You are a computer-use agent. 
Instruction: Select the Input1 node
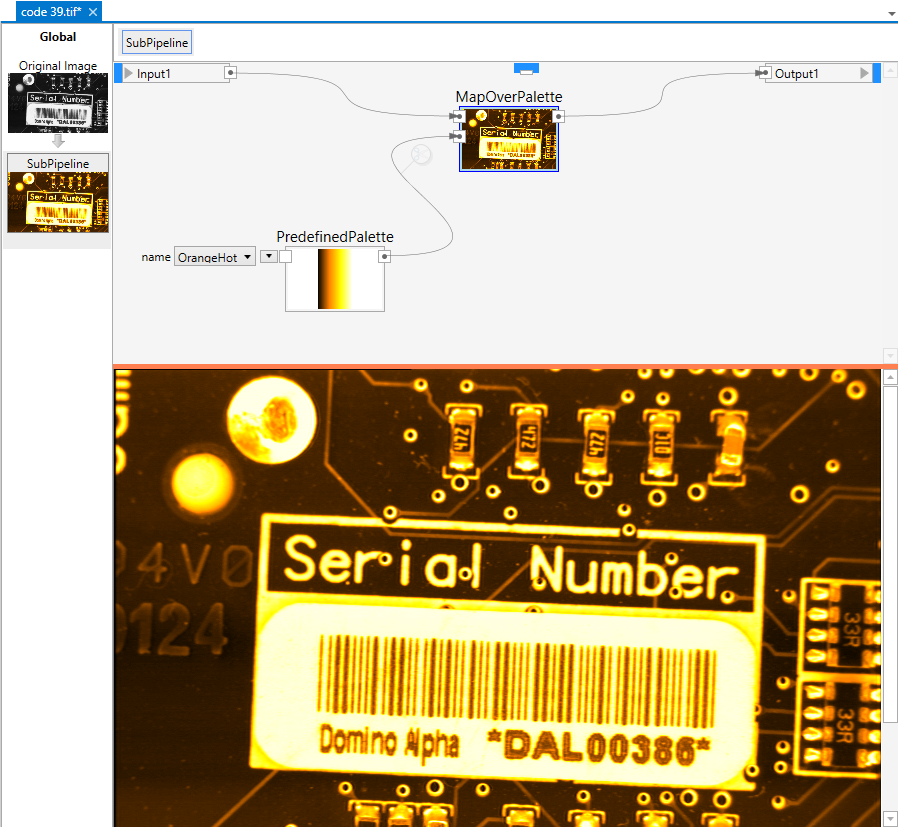[175, 73]
